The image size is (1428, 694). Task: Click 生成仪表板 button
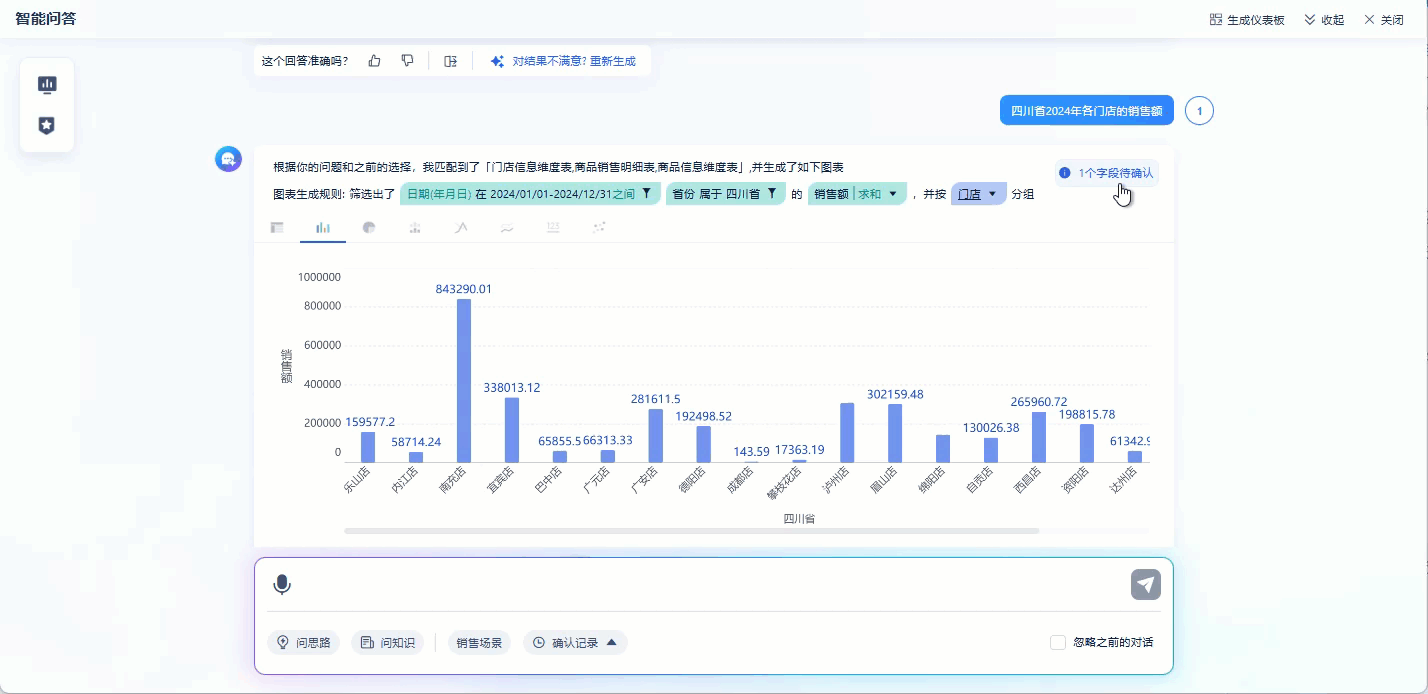pyautogui.click(x=1247, y=20)
